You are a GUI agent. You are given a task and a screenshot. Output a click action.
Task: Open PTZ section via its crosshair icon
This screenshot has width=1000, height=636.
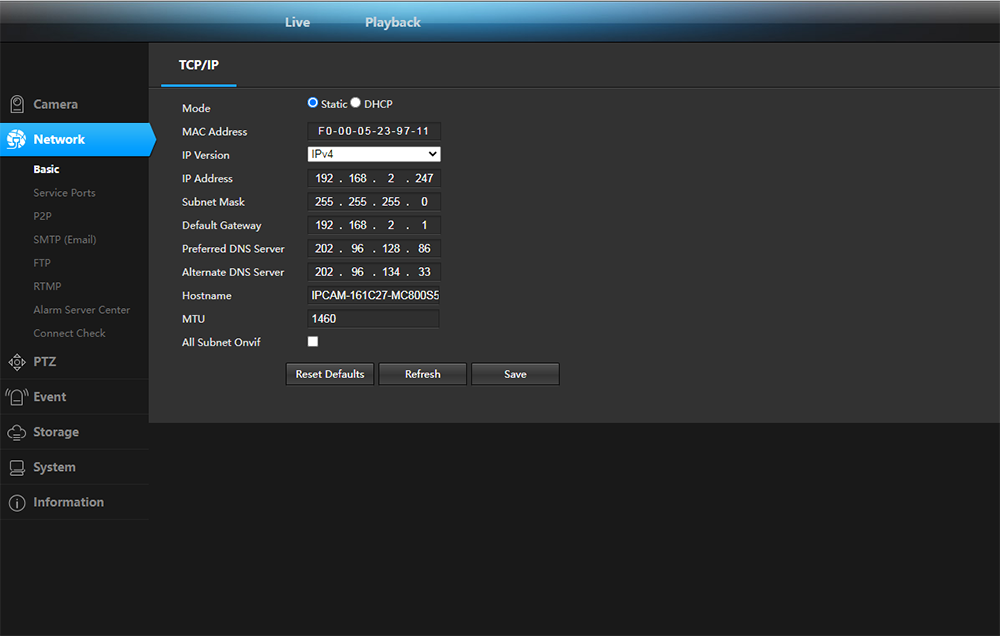(x=16, y=362)
